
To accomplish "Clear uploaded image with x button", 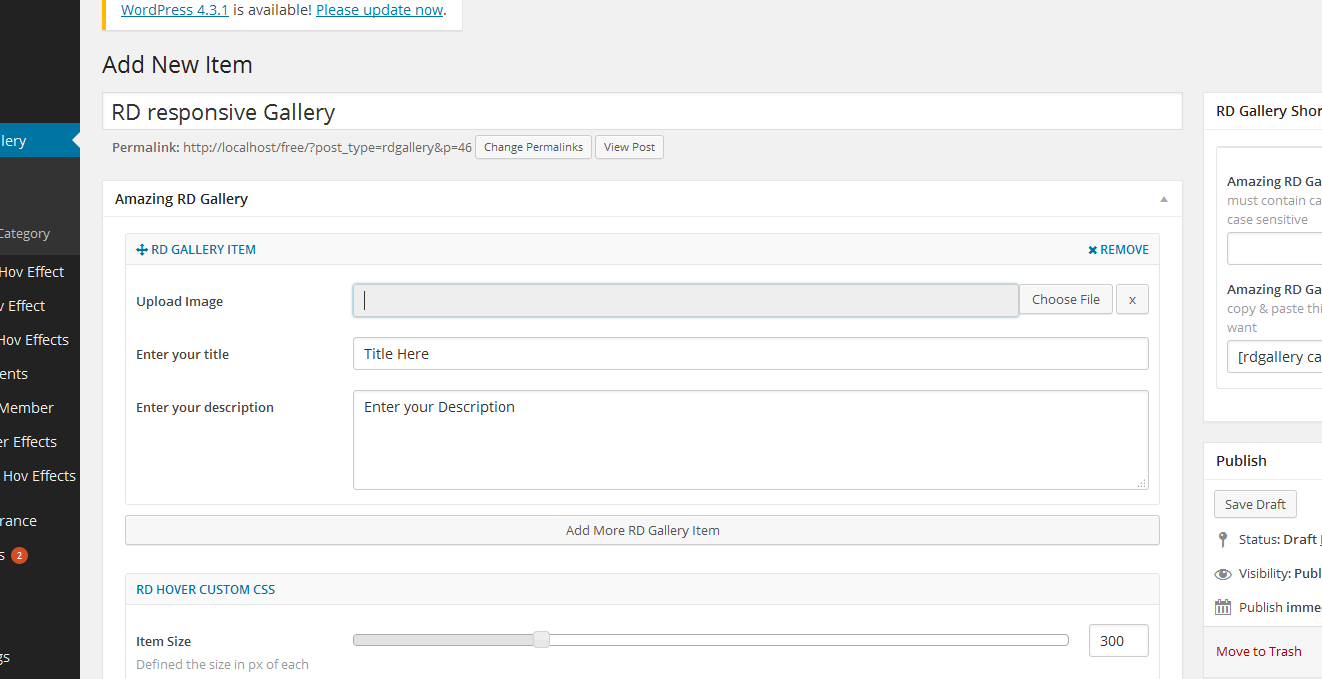I will tap(1132, 299).
